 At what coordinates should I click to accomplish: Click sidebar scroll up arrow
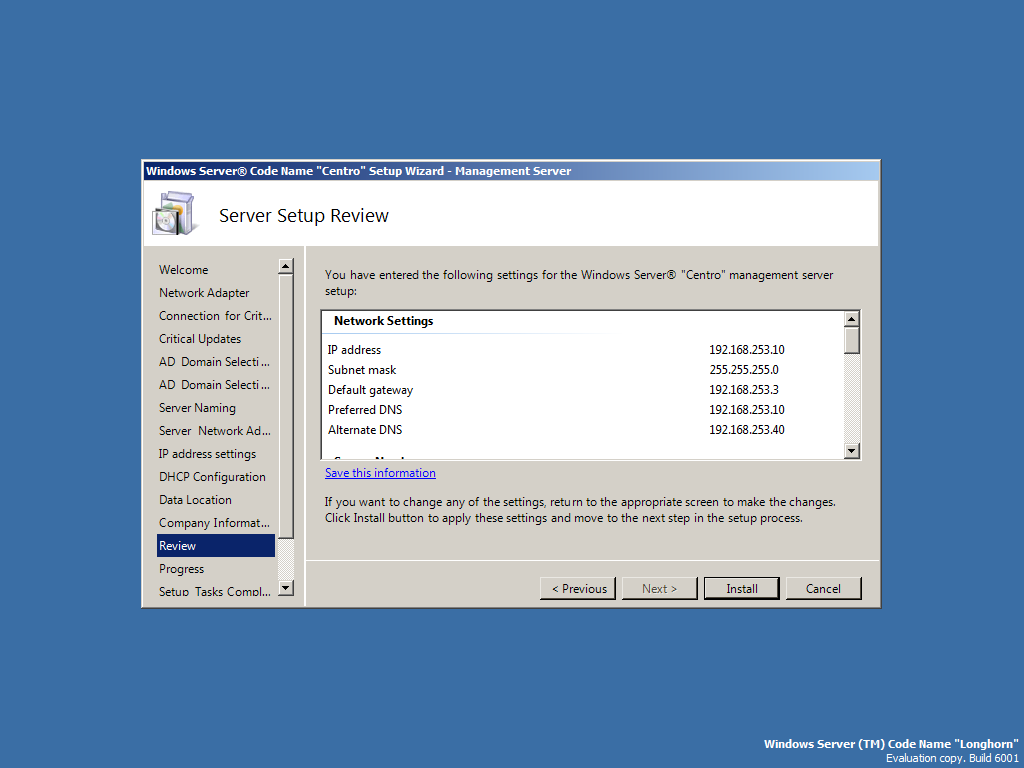click(285, 266)
